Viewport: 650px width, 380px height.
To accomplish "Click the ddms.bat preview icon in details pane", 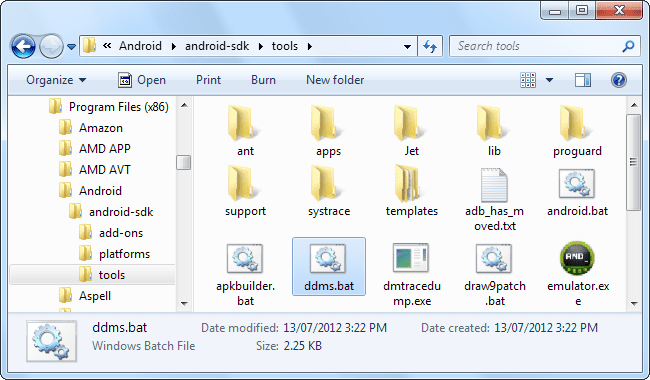I will (51, 341).
